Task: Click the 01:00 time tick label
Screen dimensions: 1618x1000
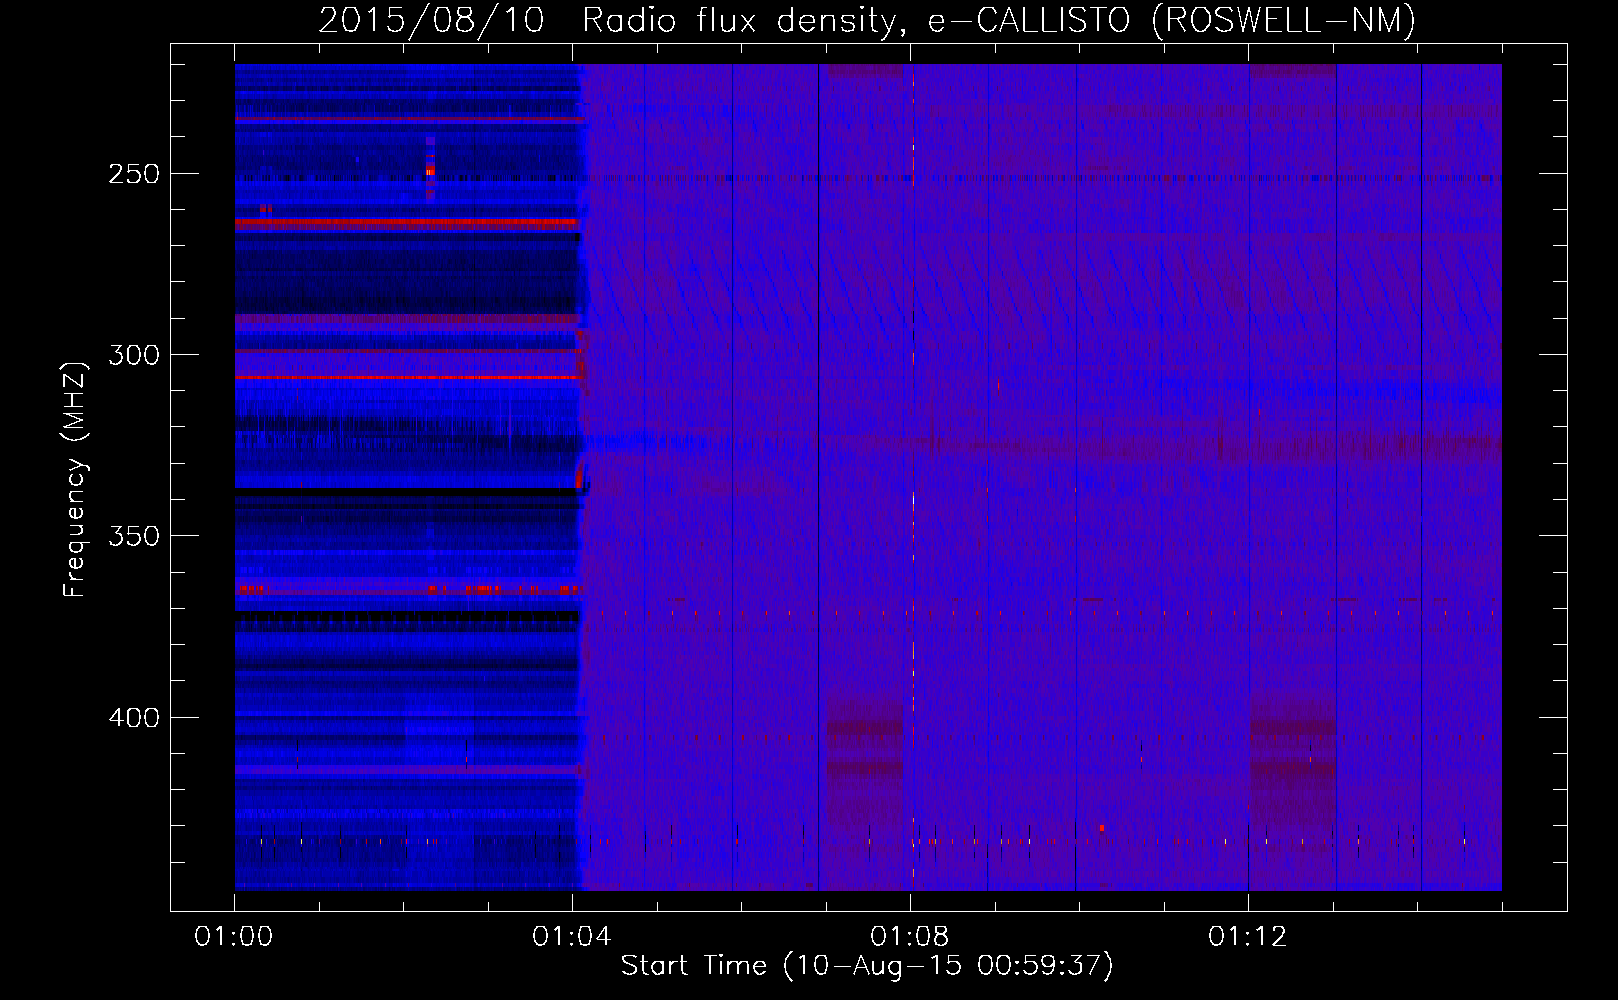Action: tap(234, 937)
